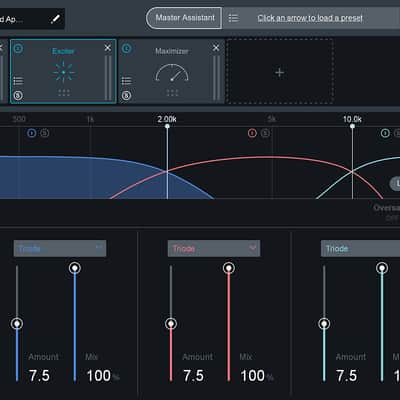Click the pencil icon to rename the preset
Viewport: 400px width, 400px height.
[55, 19]
